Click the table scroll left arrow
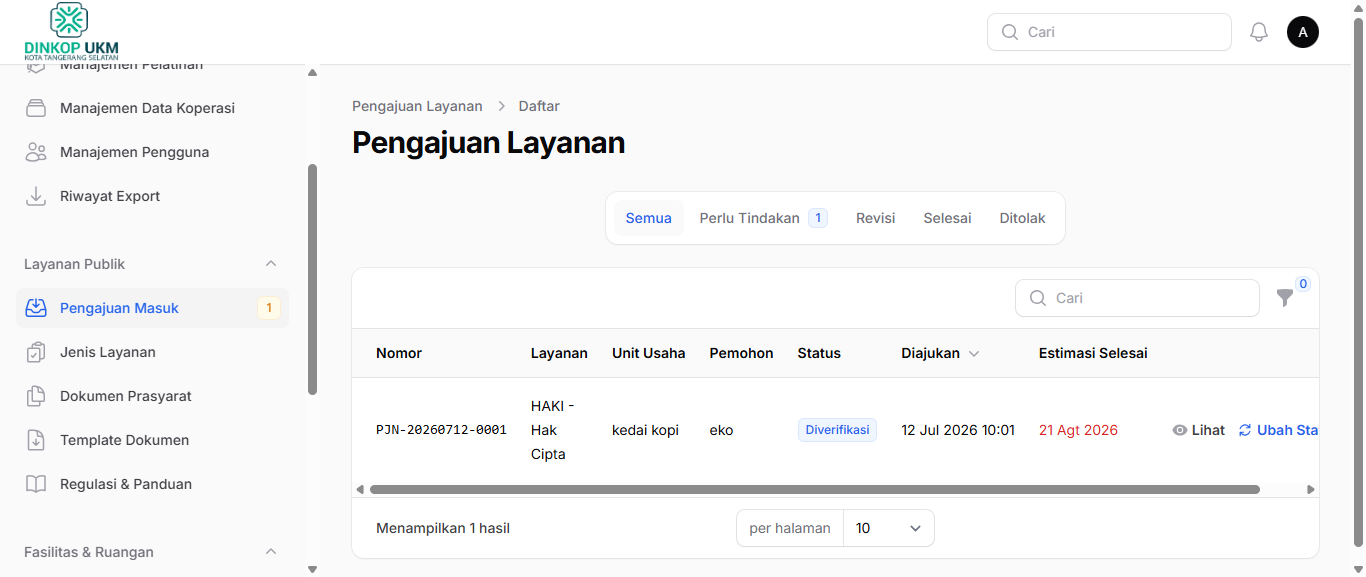Screen dimensions: 1366x577 point(360,490)
